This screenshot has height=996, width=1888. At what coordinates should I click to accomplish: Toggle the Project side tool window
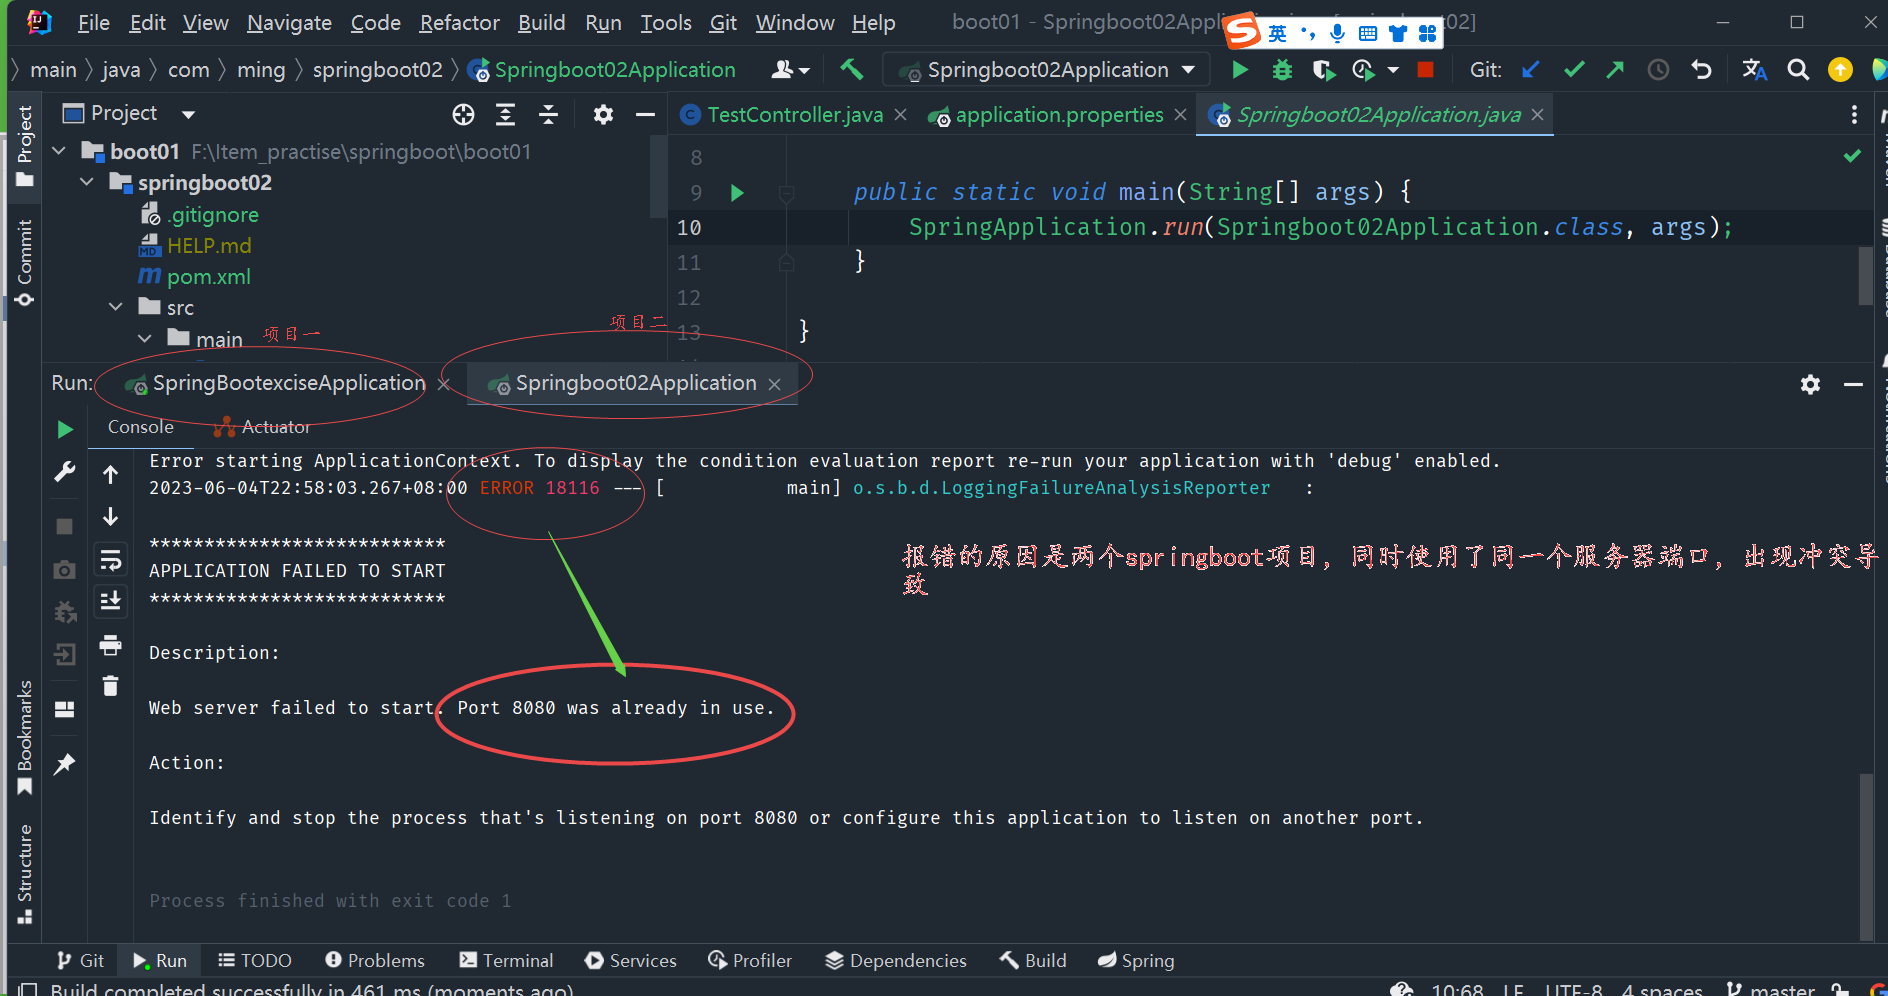click(x=24, y=145)
